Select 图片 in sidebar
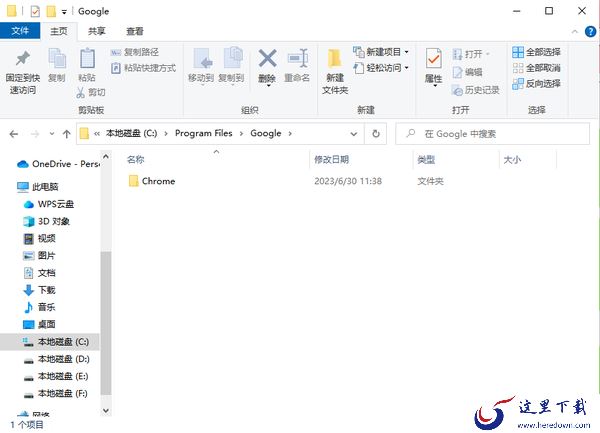Screen dimensions: 600x433 pyautogui.click(x=39, y=256)
